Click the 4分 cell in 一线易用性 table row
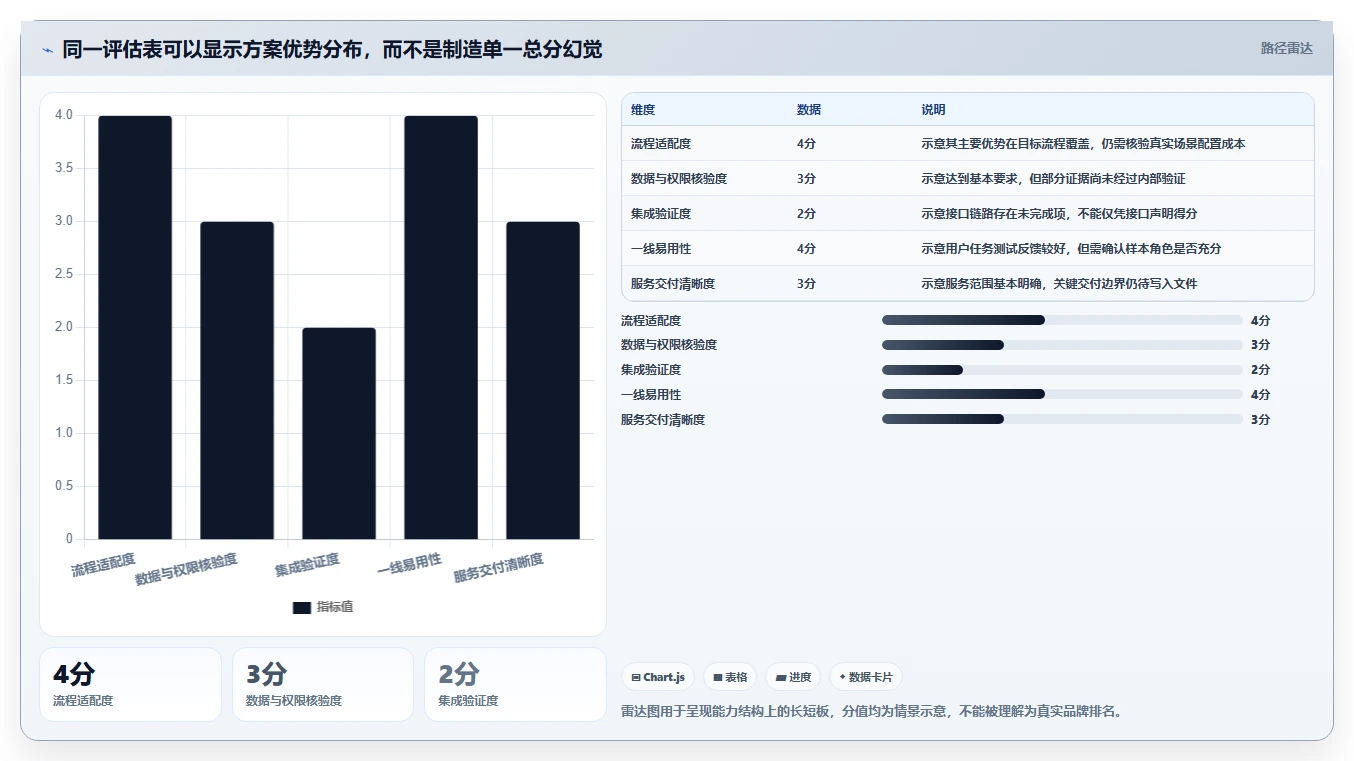1354x761 pixels. (x=806, y=249)
